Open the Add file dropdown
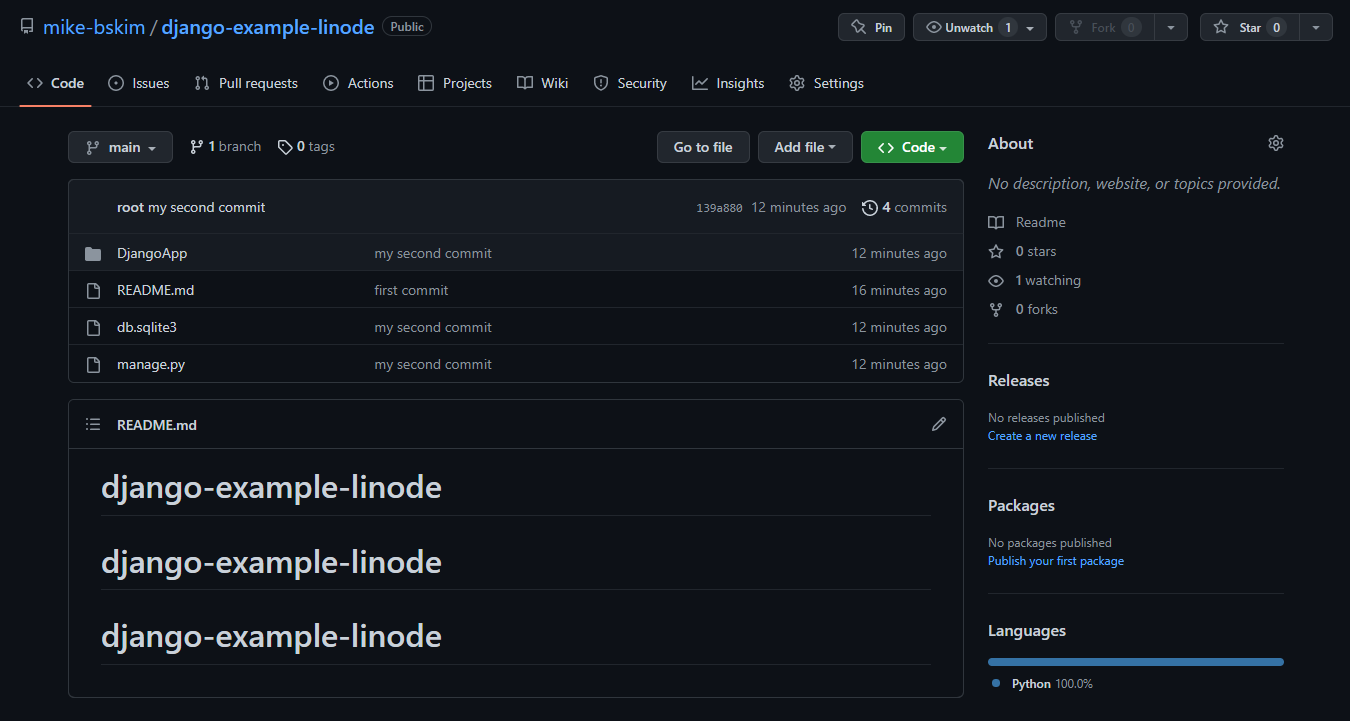The height and width of the screenshot is (721, 1350). pos(805,147)
